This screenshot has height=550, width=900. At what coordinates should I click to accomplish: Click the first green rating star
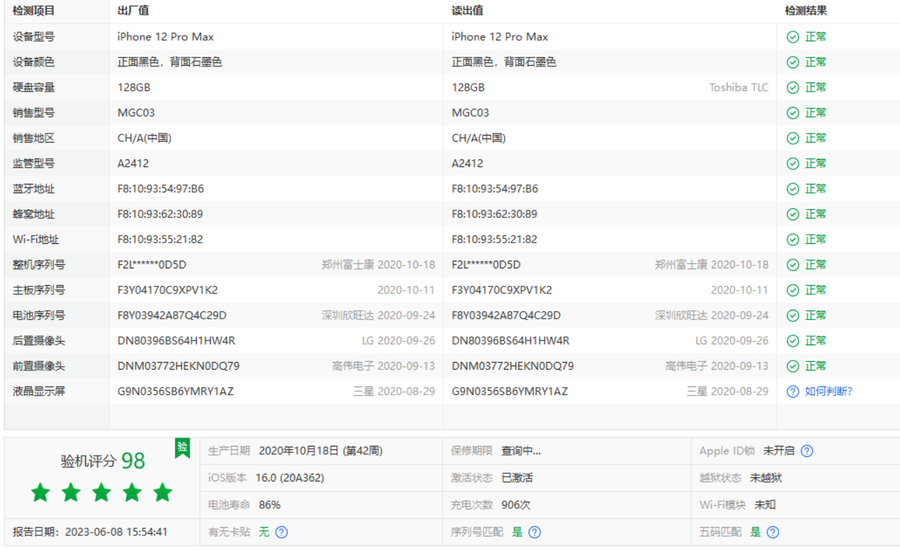pos(41,492)
